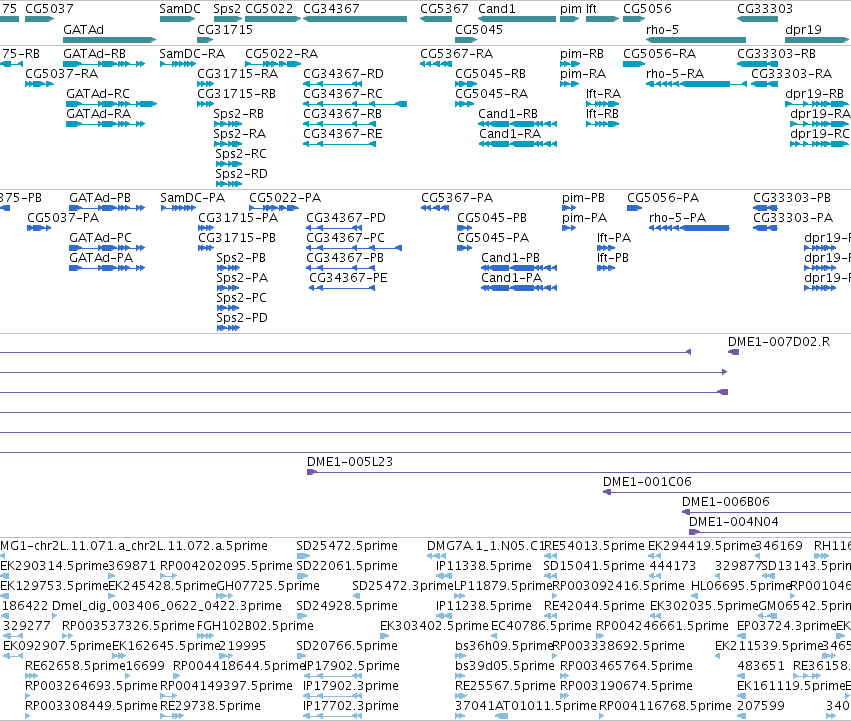The width and height of the screenshot is (851, 721).
Task: Select the CG5045 gene label
Action: (479, 30)
